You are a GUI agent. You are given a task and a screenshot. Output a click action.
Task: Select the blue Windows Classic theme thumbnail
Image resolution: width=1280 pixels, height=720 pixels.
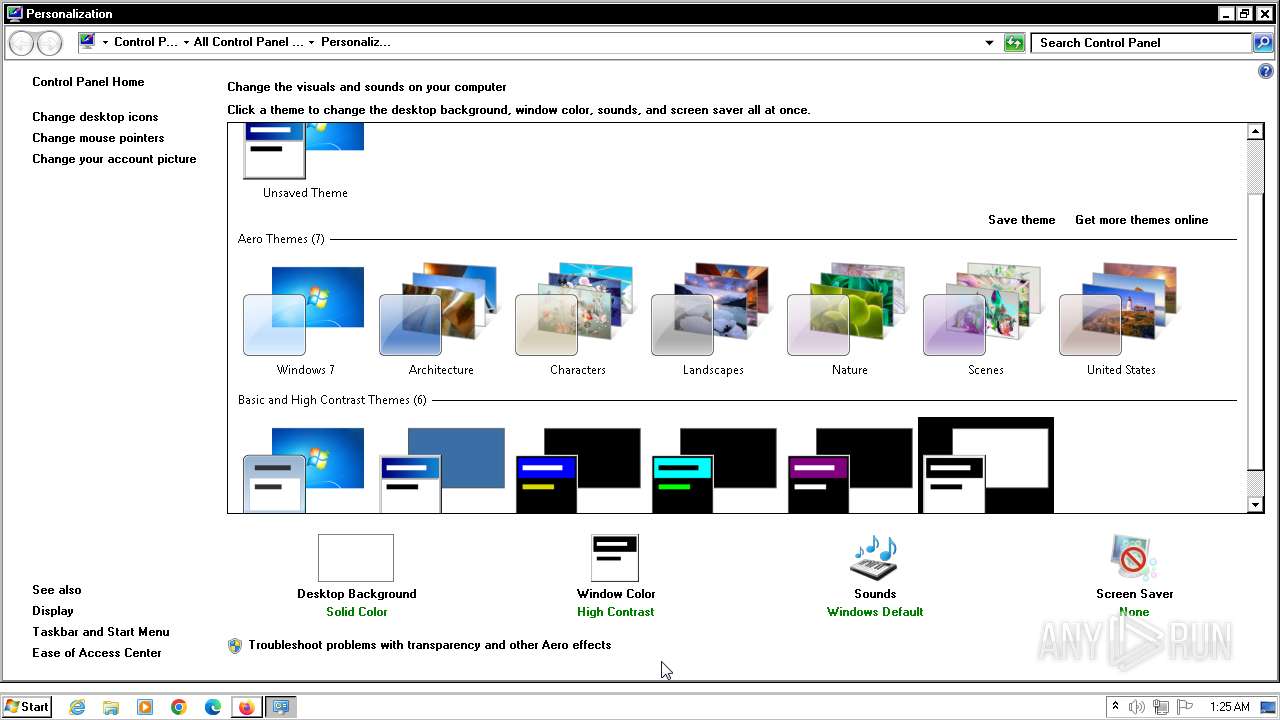[x=442, y=470]
